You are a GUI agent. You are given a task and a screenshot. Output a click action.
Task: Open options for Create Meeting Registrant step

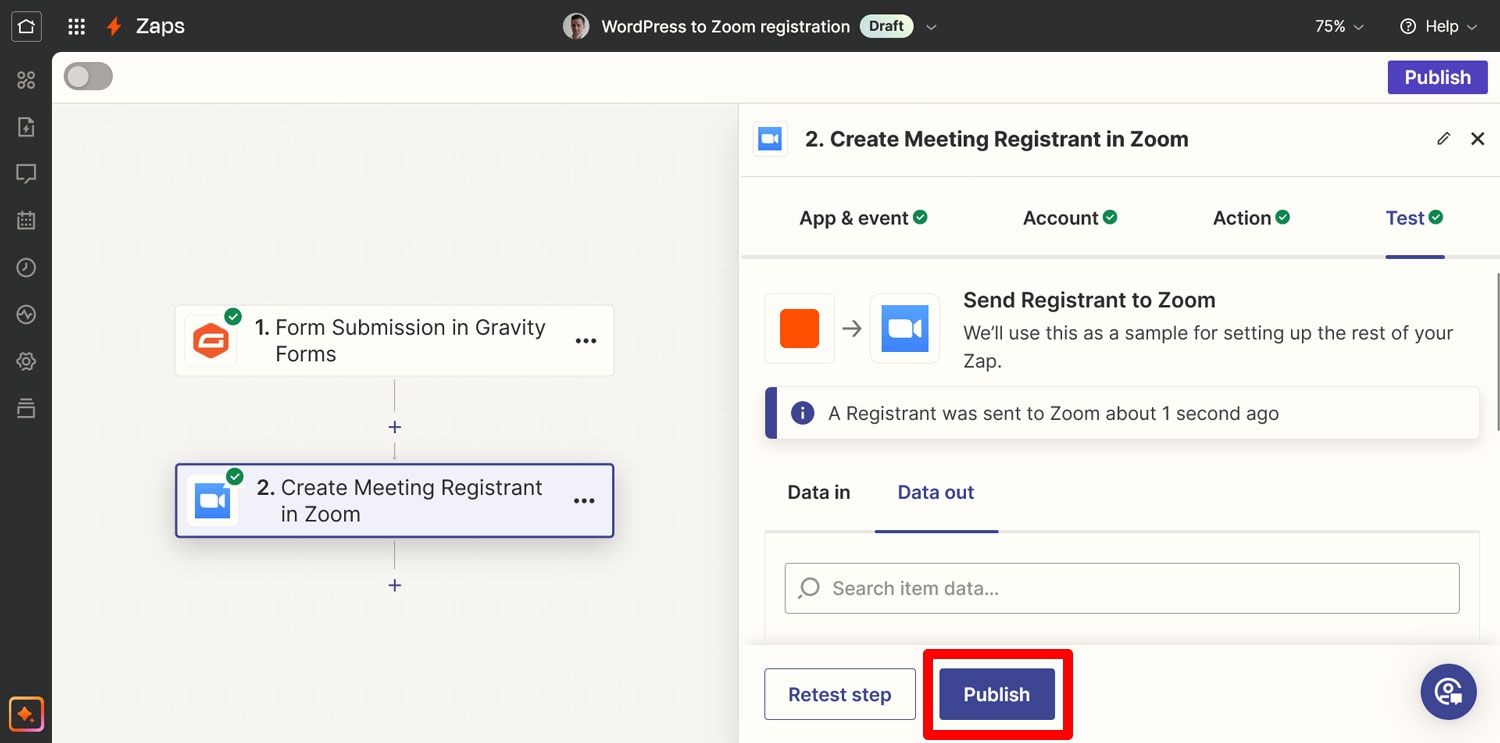click(584, 500)
